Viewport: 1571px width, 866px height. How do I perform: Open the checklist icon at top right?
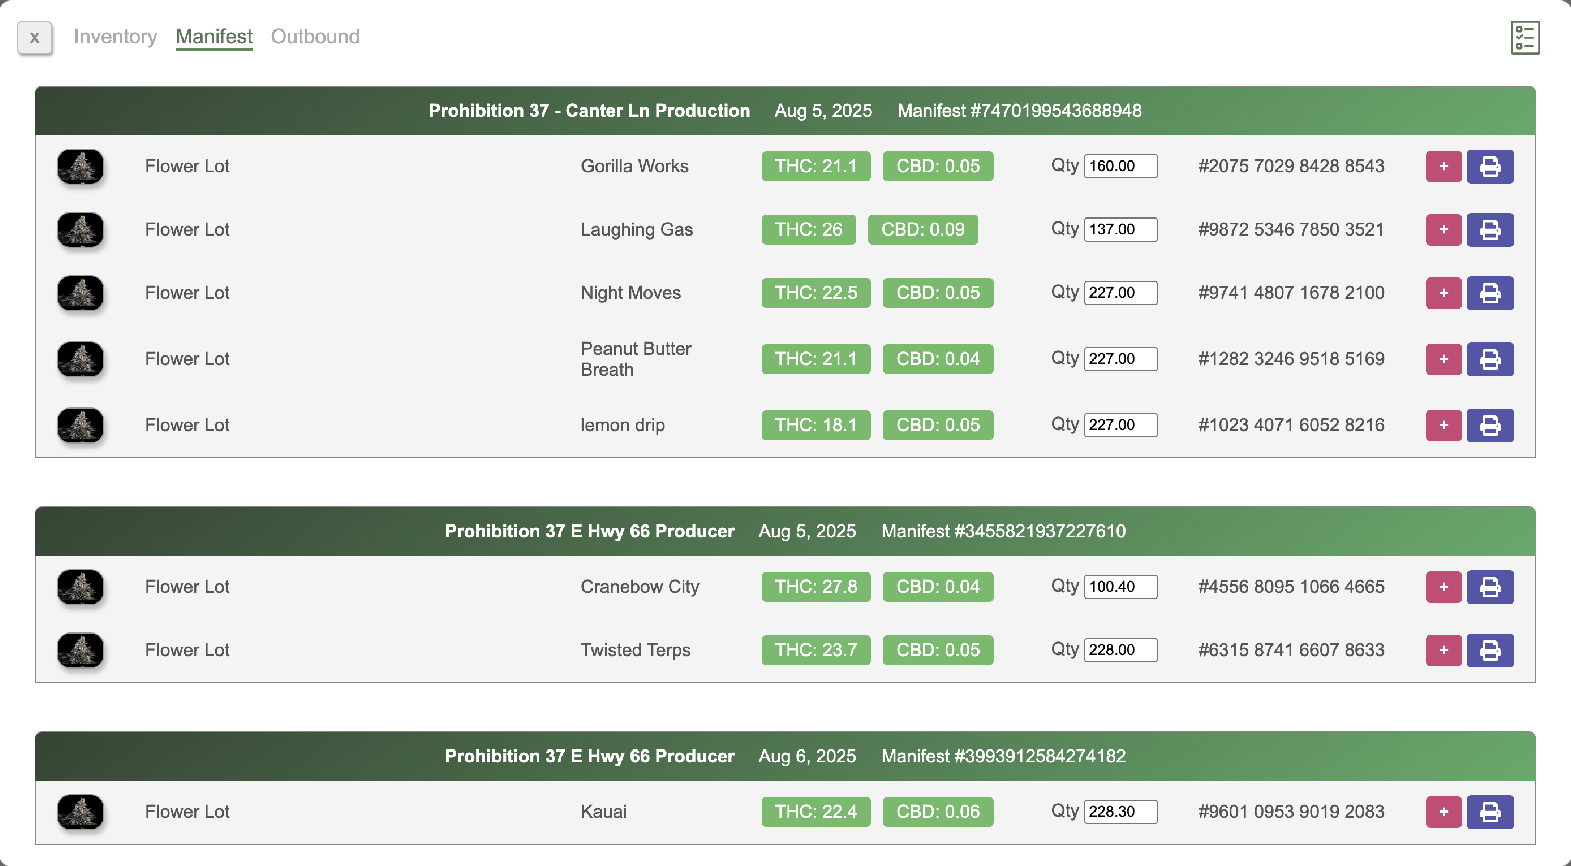click(1524, 38)
